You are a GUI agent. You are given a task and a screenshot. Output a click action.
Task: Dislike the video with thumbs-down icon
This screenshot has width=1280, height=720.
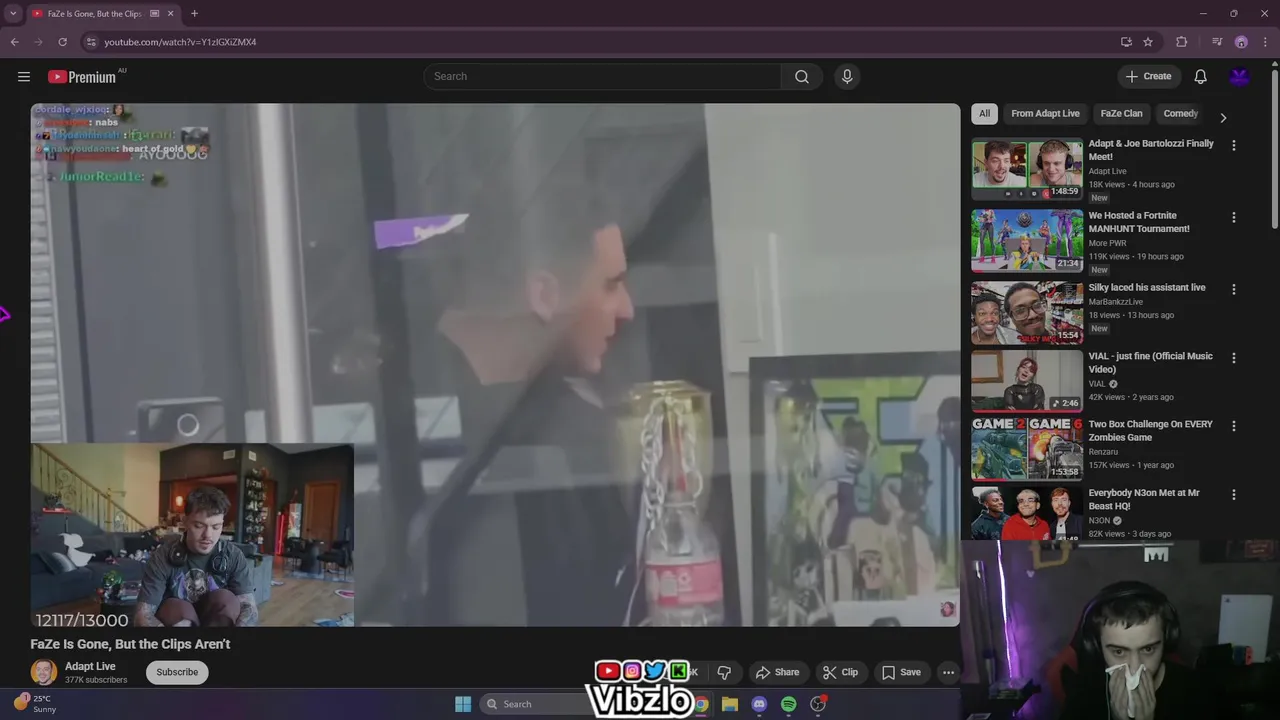tap(724, 672)
